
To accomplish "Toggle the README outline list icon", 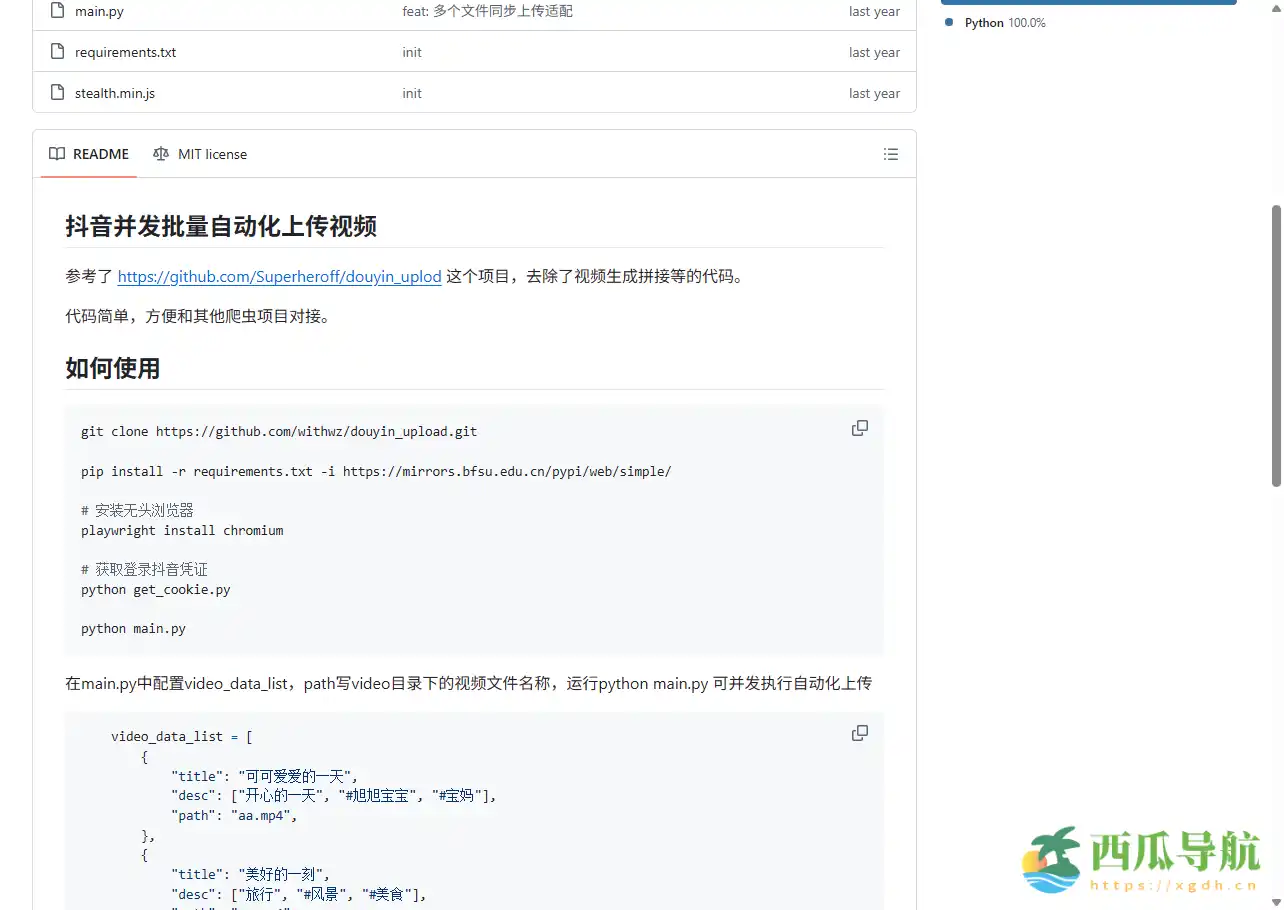I will pyautogui.click(x=890, y=153).
